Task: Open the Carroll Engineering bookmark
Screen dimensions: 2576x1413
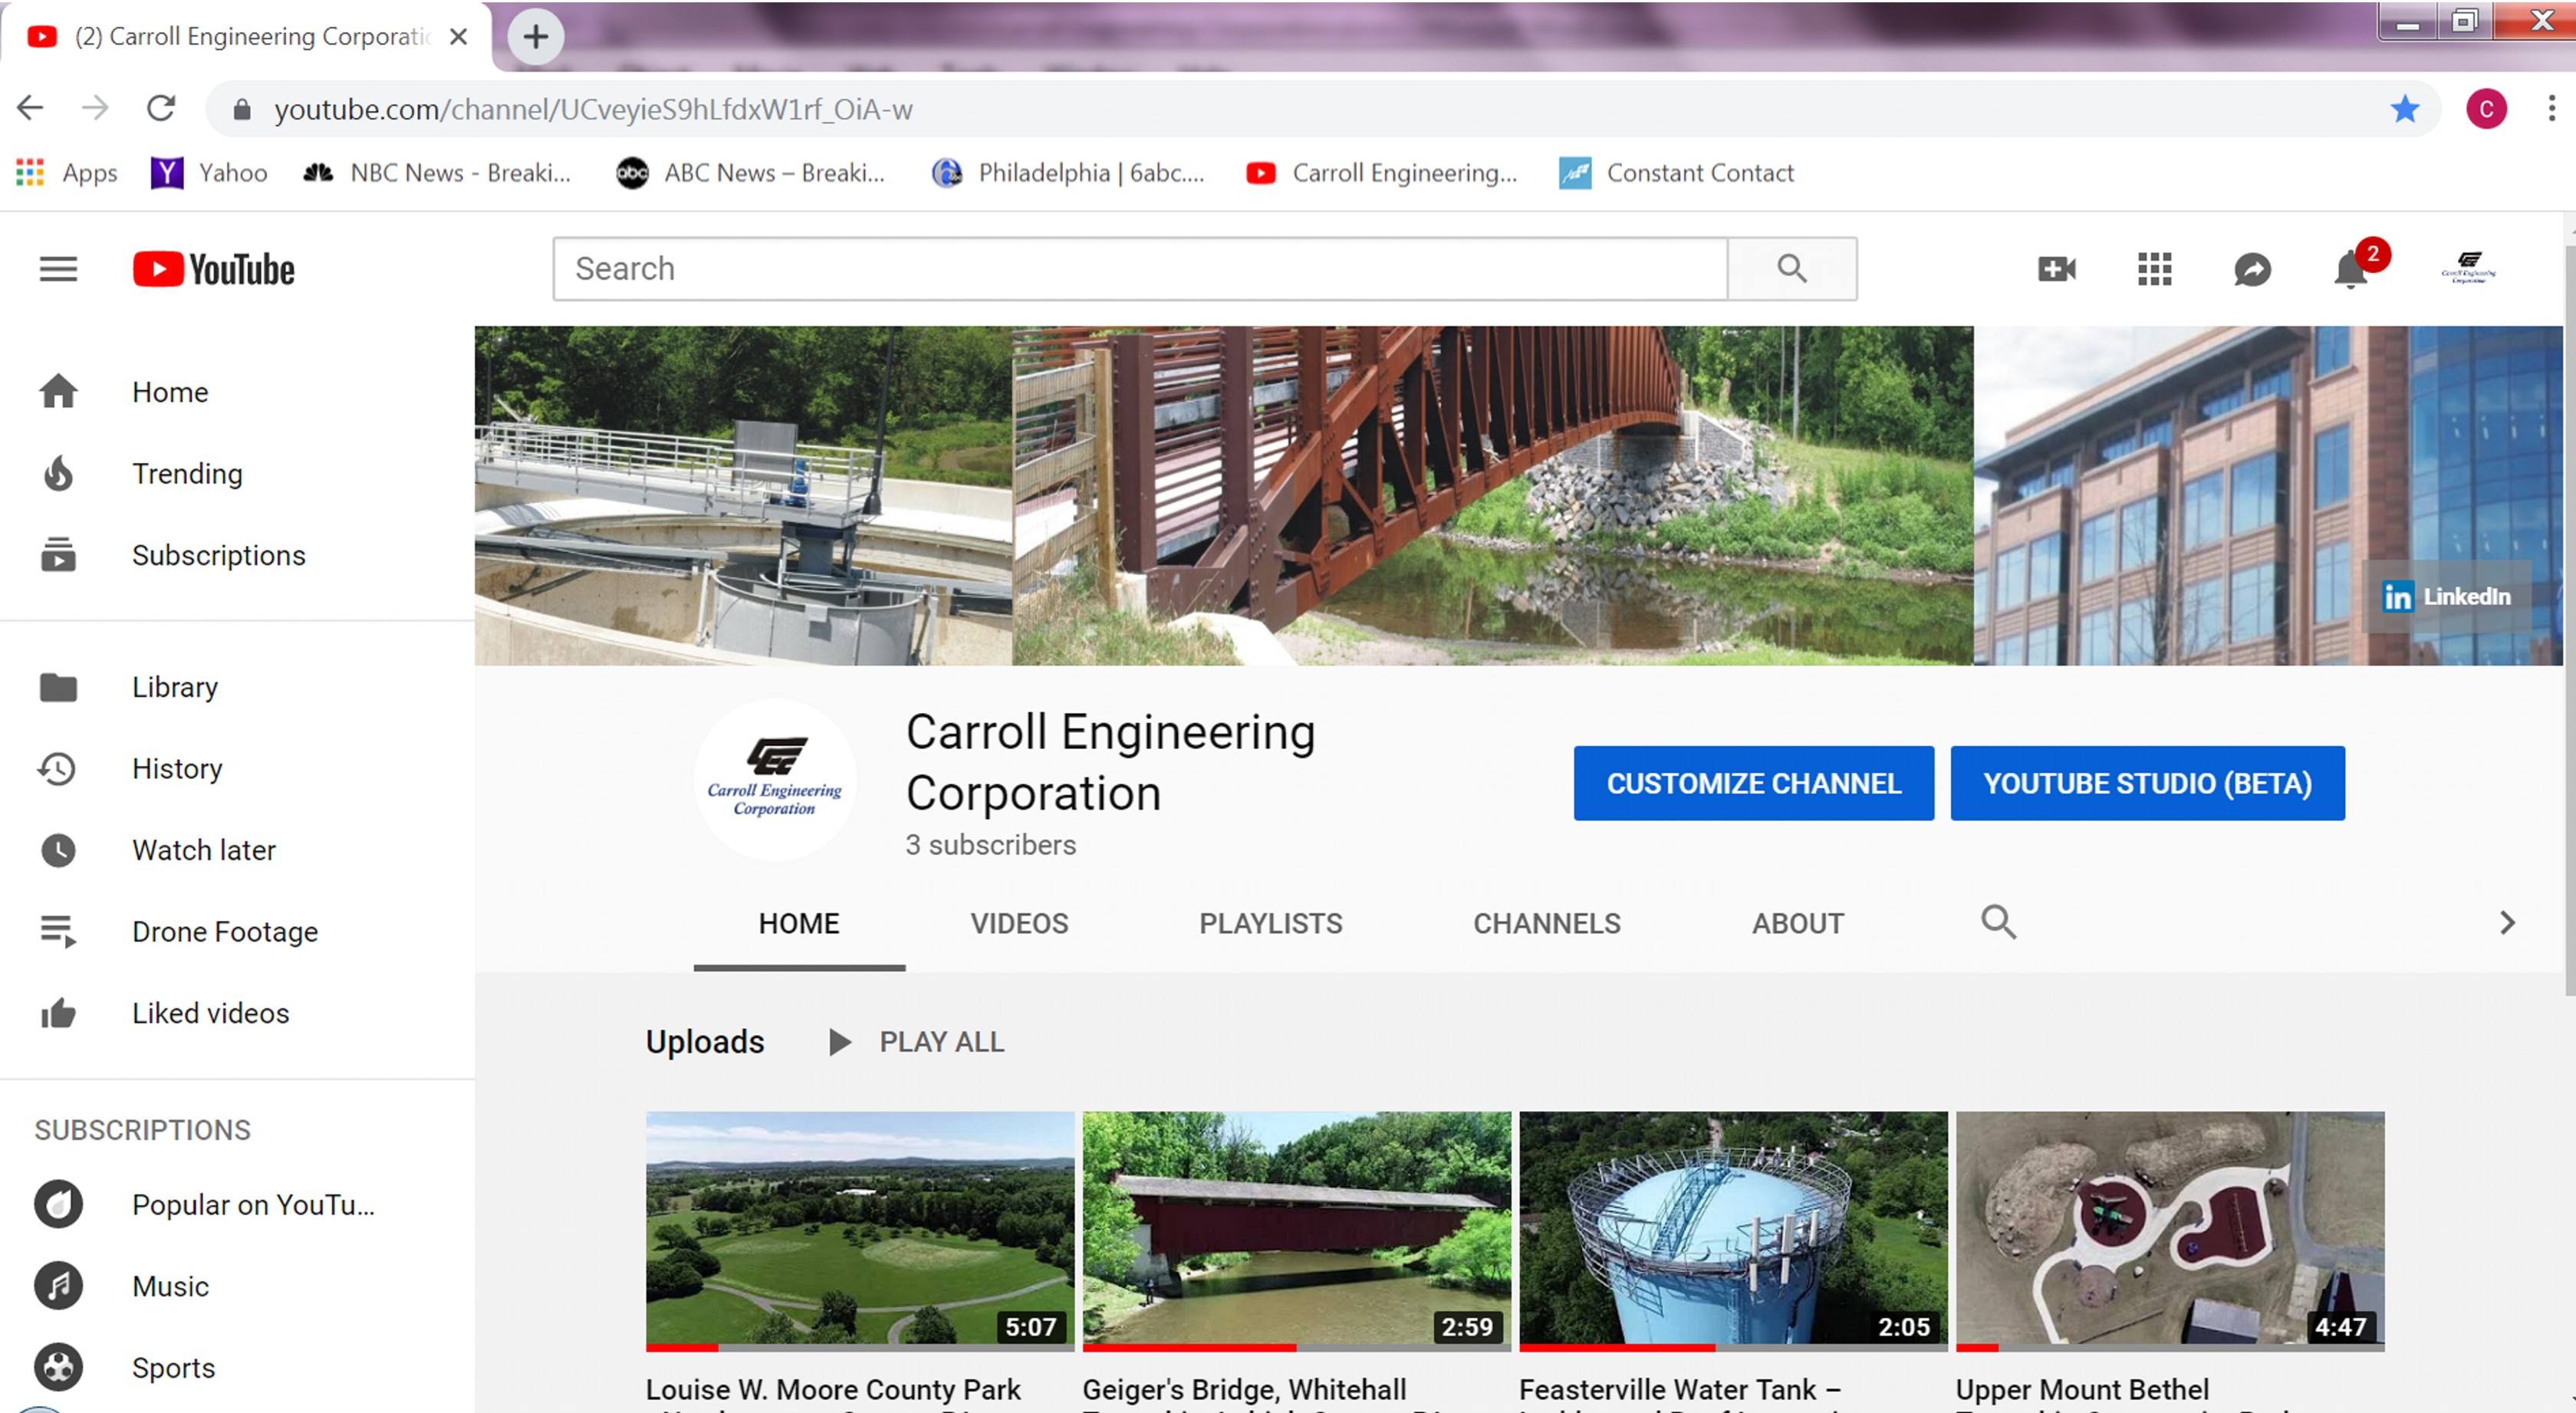Action: coord(1382,173)
